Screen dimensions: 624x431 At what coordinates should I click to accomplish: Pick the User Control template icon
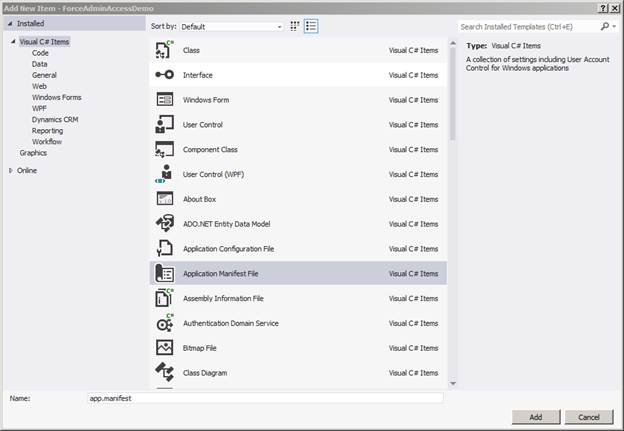165,125
